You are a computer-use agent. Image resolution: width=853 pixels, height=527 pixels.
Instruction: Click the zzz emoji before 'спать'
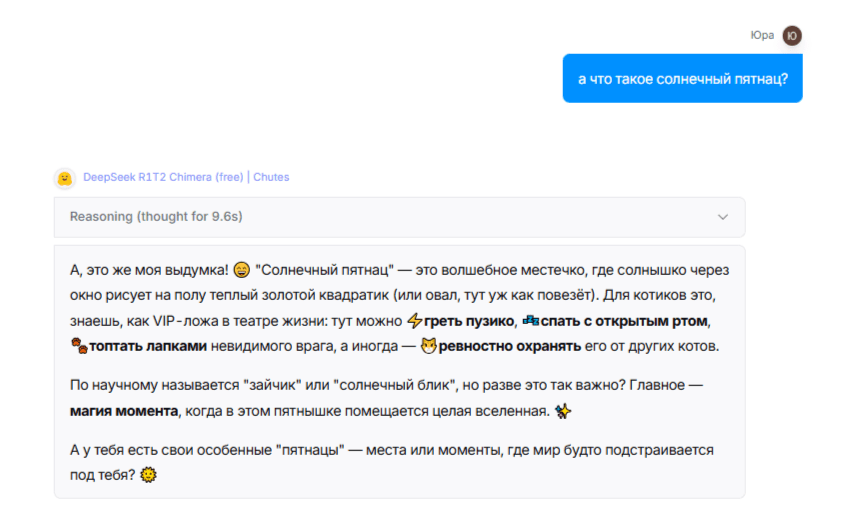tap(530, 321)
